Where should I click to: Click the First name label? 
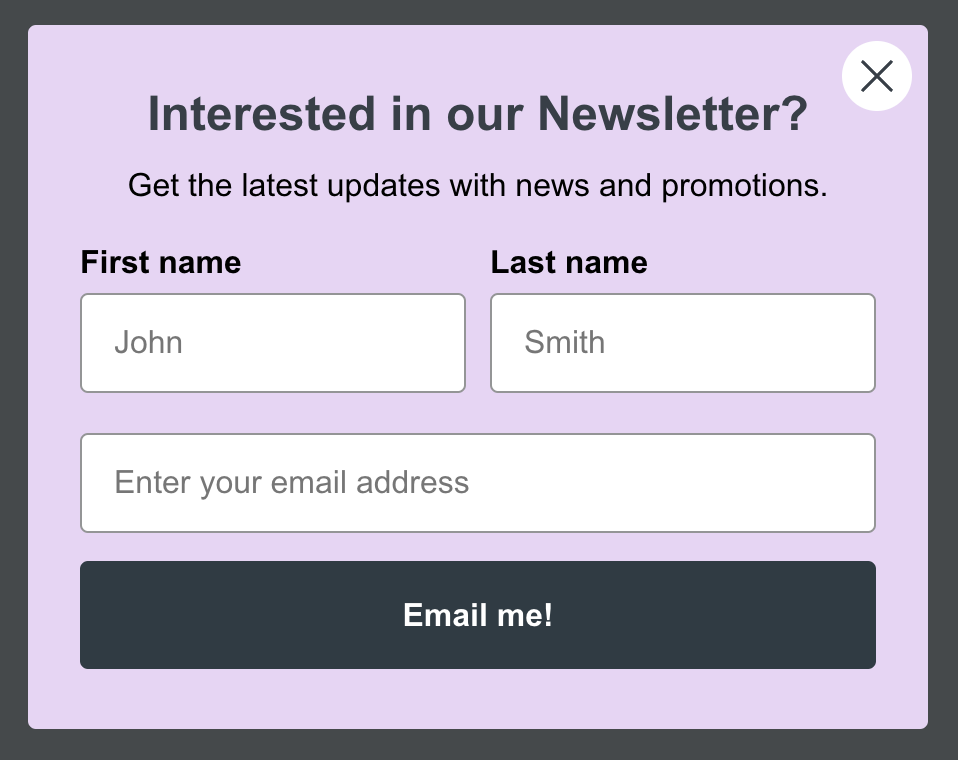pos(160,262)
